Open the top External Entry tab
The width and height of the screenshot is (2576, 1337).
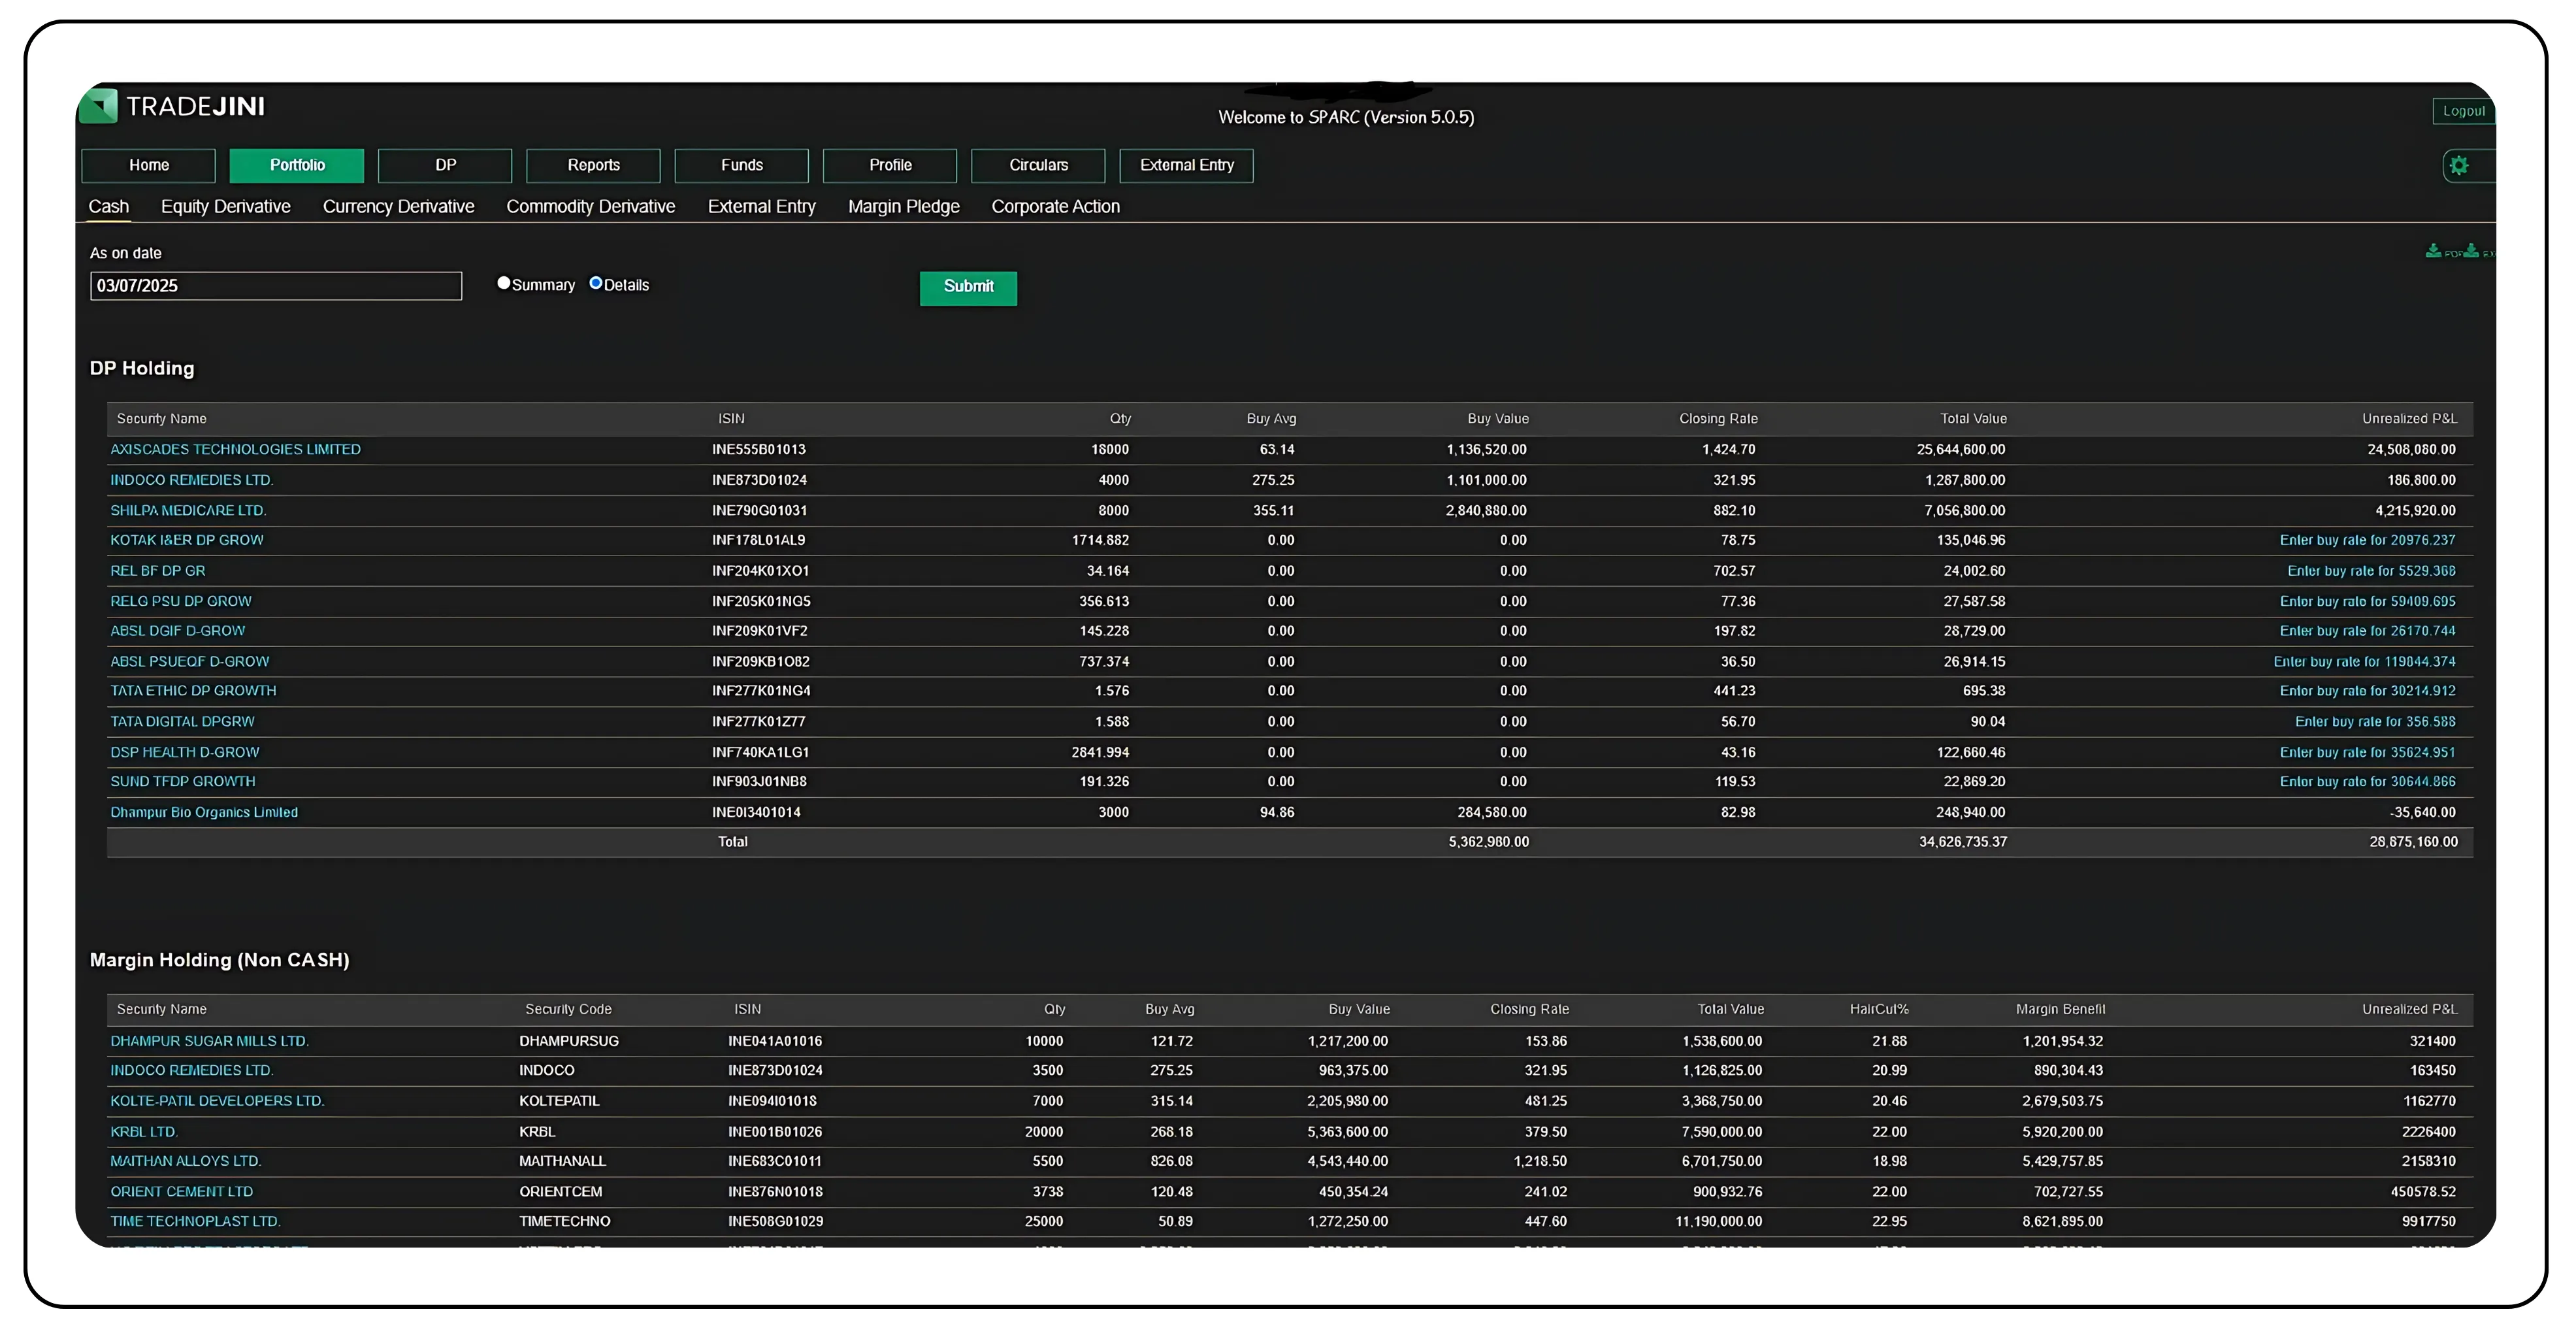coord(1186,165)
